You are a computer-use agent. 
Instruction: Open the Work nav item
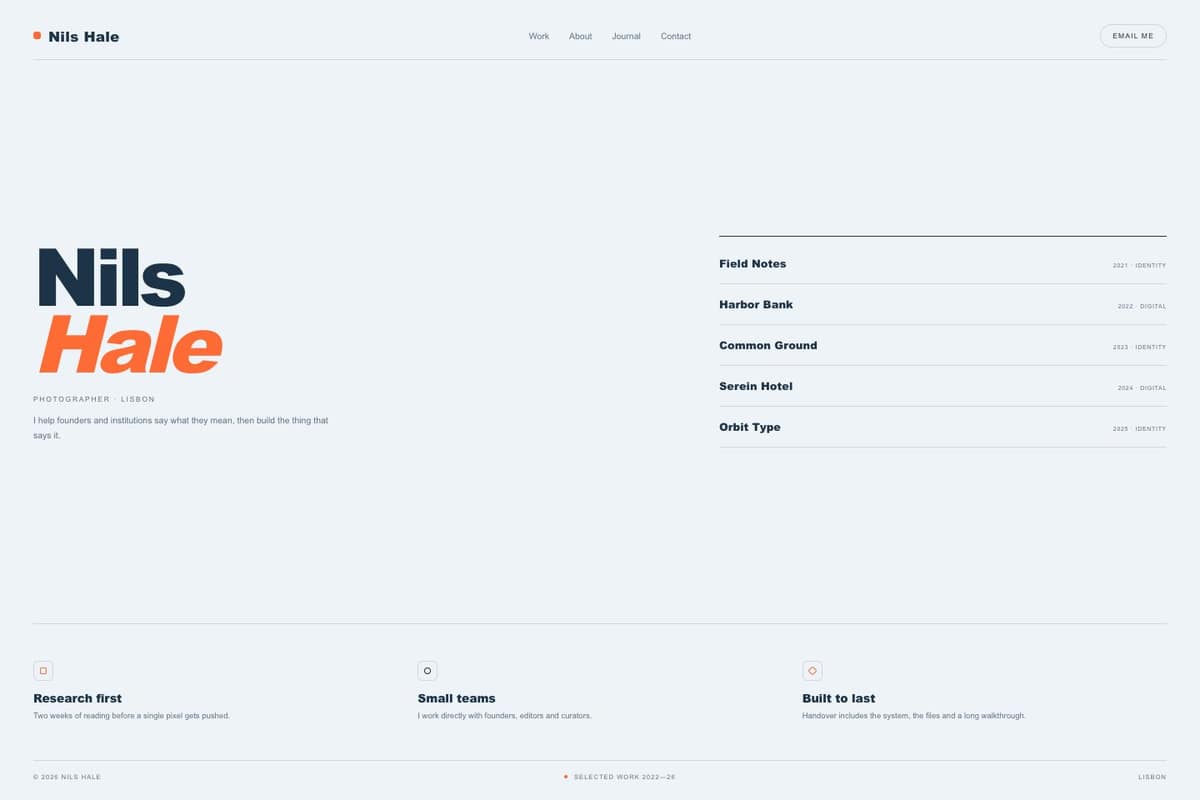(539, 36)
